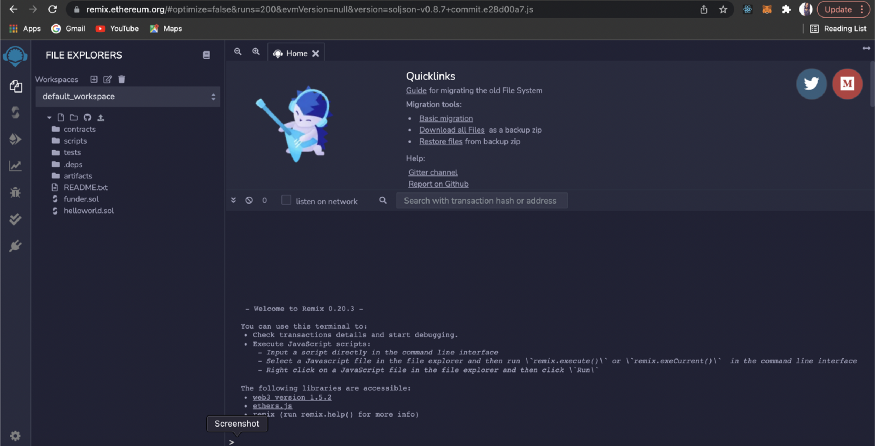Rename workspace using the edit icon
The width and height of the screenshot is (875, 446).
click(x=108, y=79)
